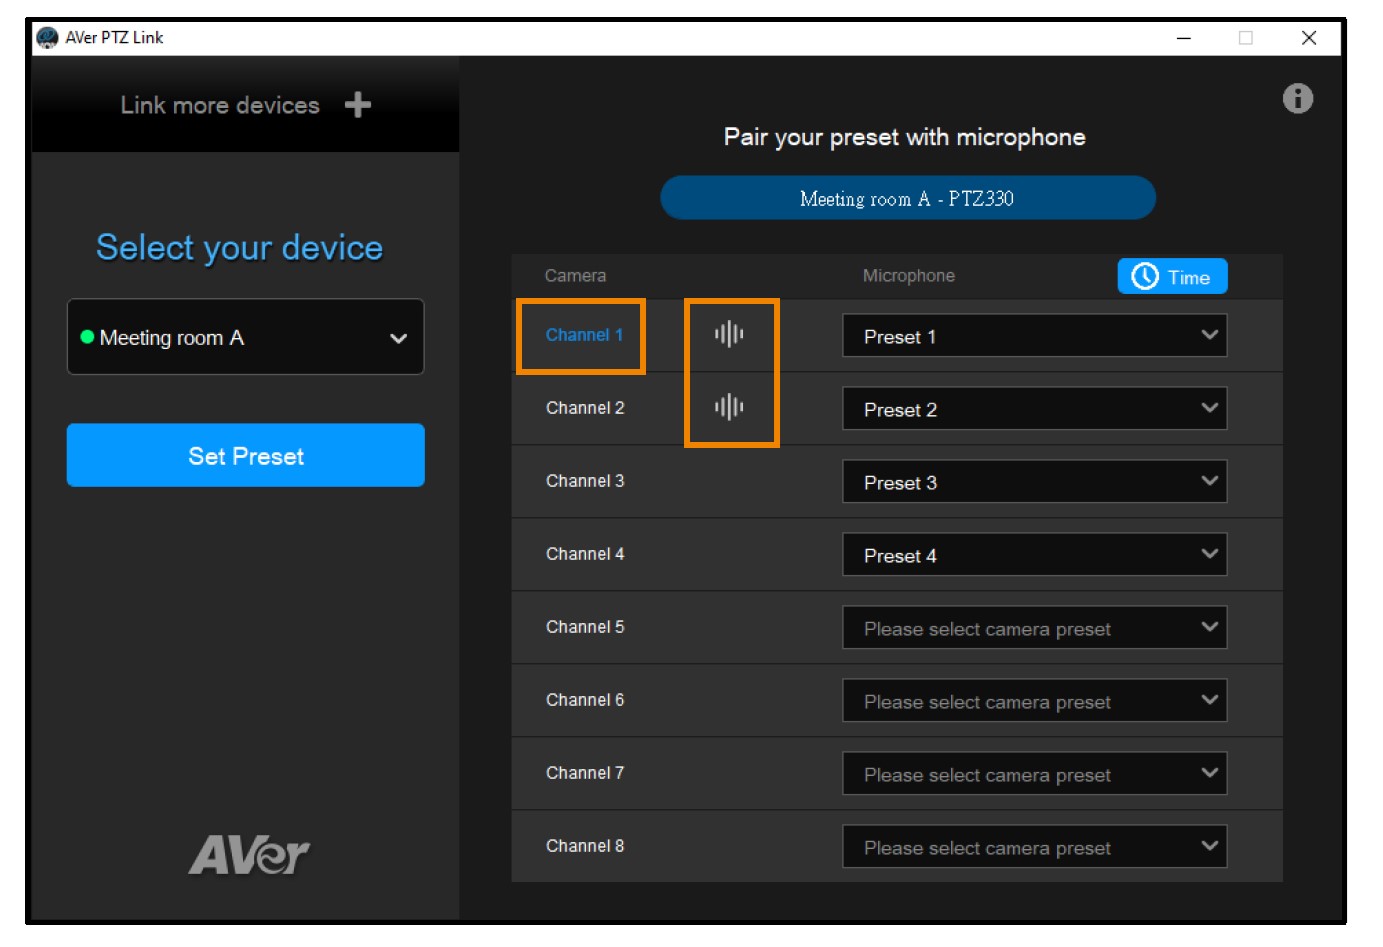Open the Preset 4 dropdown for Channel 4

pyautogui.click(x=1034, y=555)
